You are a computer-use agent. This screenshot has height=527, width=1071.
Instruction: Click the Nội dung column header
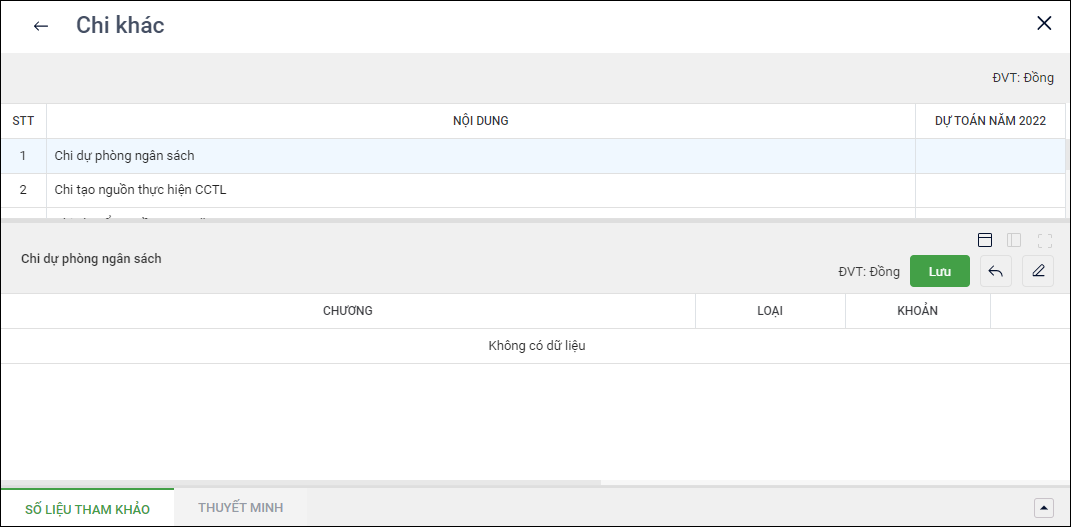pyautogui.click(x=480, y=121)
